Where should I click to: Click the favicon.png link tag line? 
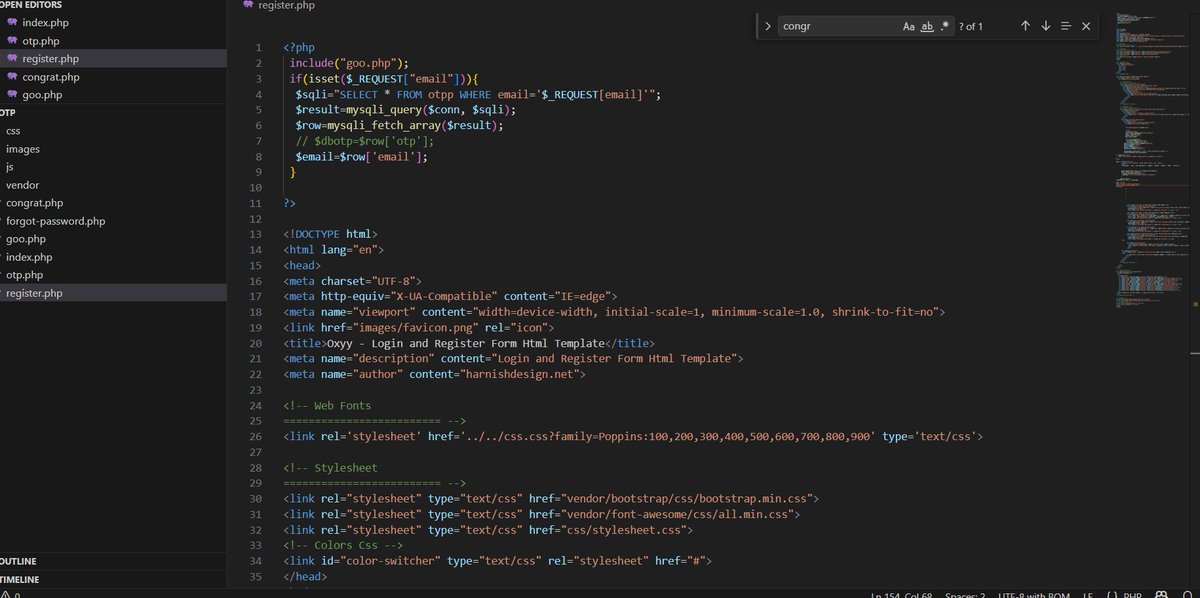tap(418, 327)
